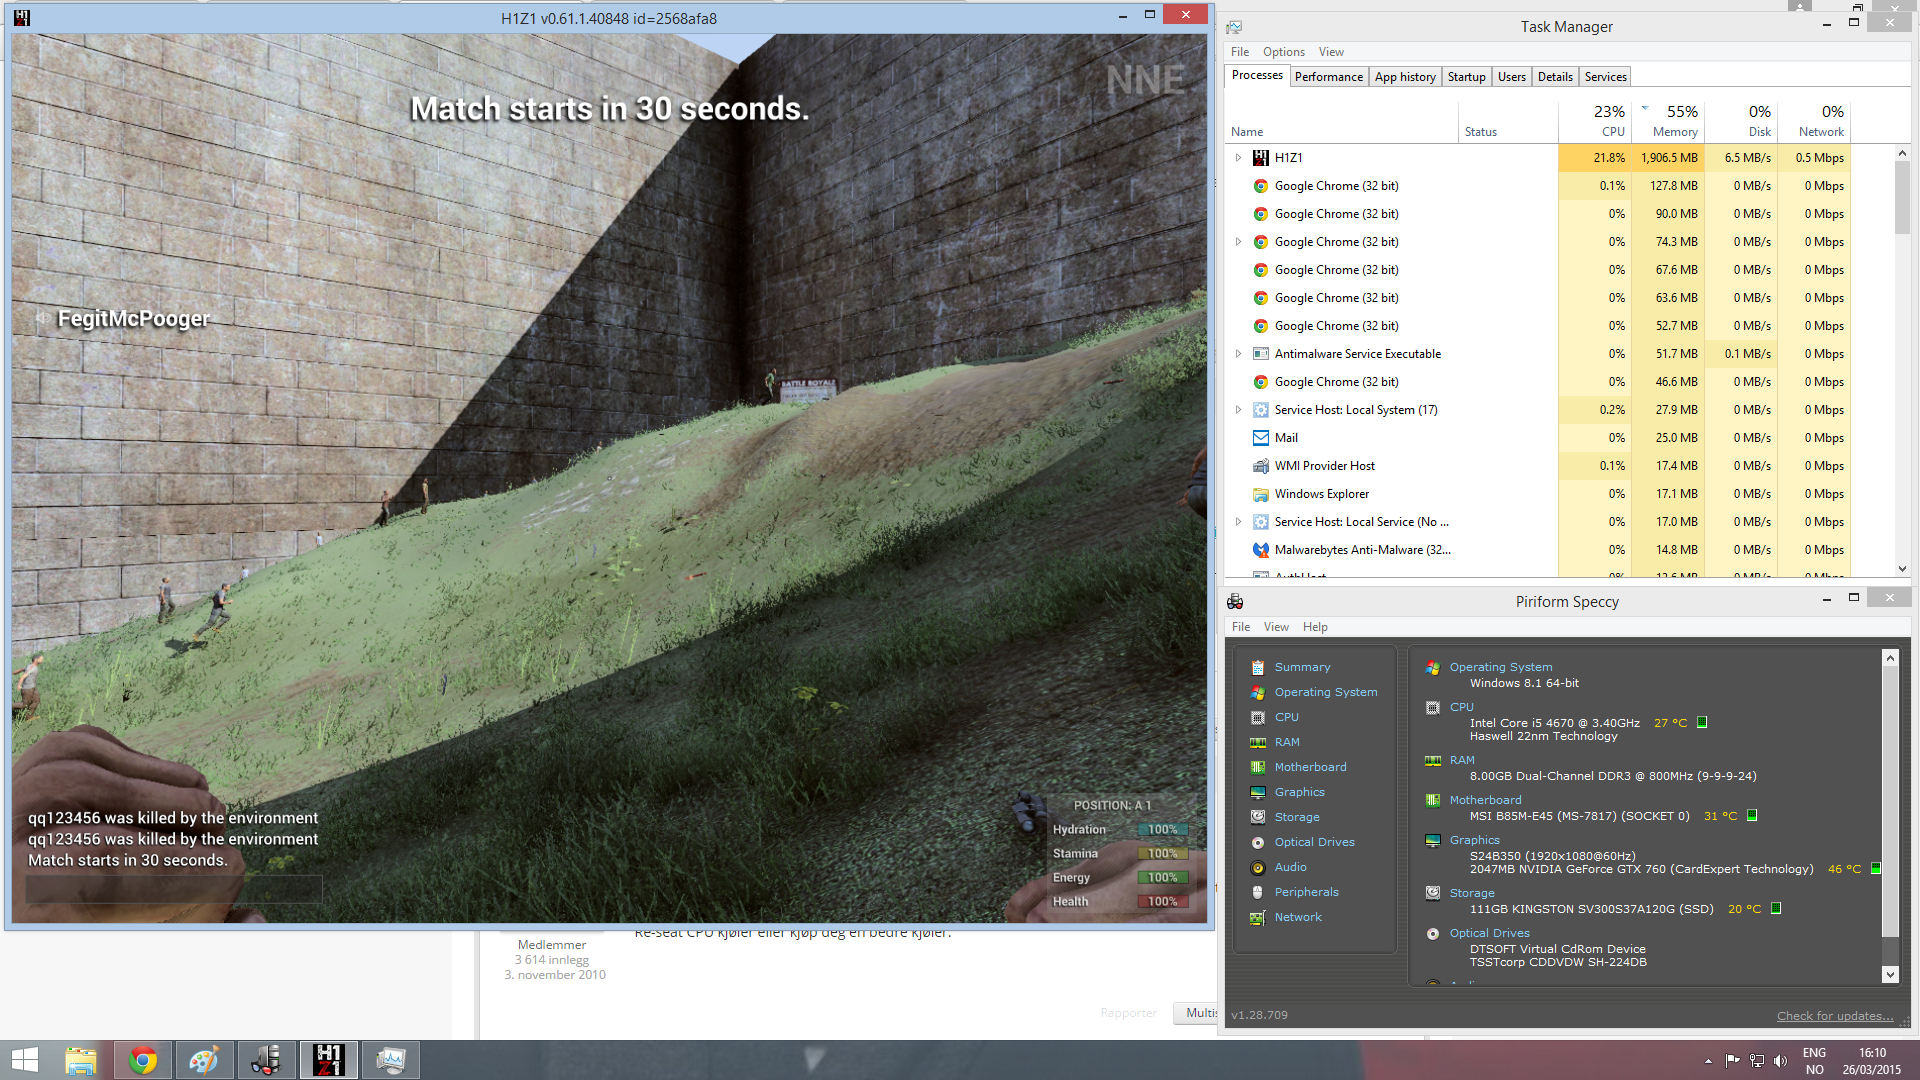Open Google Chrome from the taskbar
Viewport: 1920px width, 1080px height.
(x=143, y=1060)
